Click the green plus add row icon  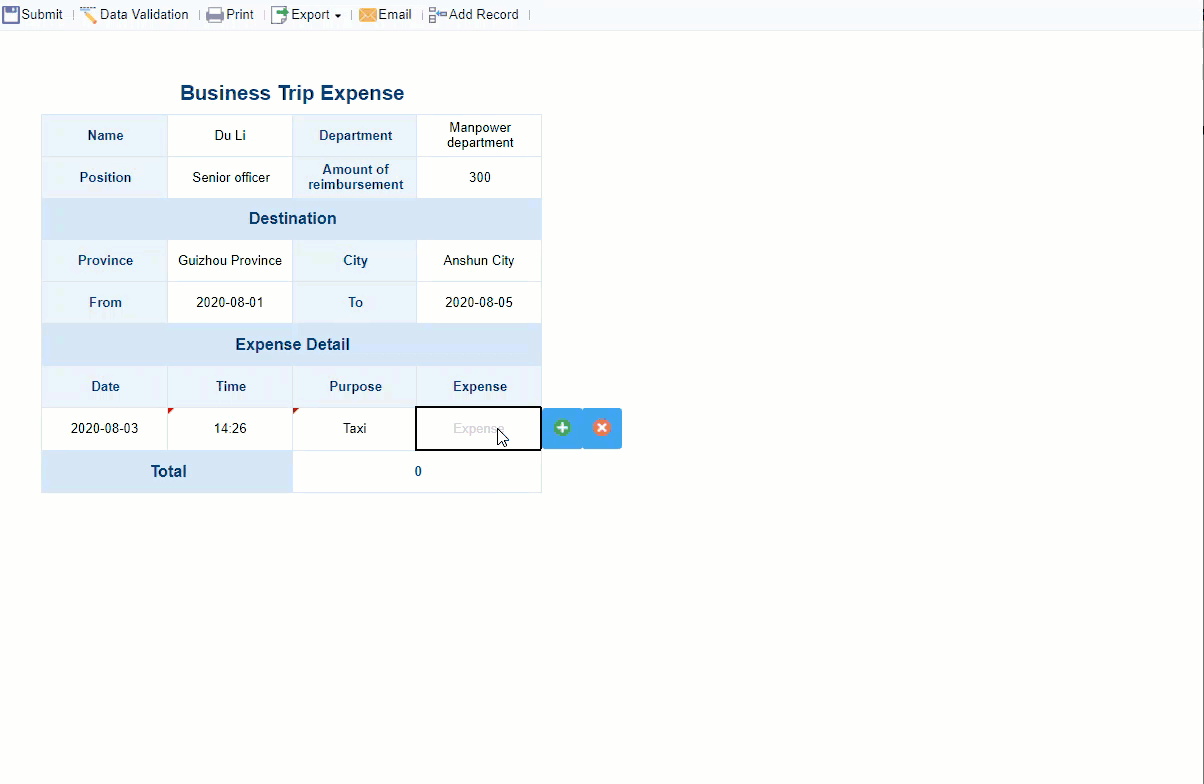click(562, 428)
